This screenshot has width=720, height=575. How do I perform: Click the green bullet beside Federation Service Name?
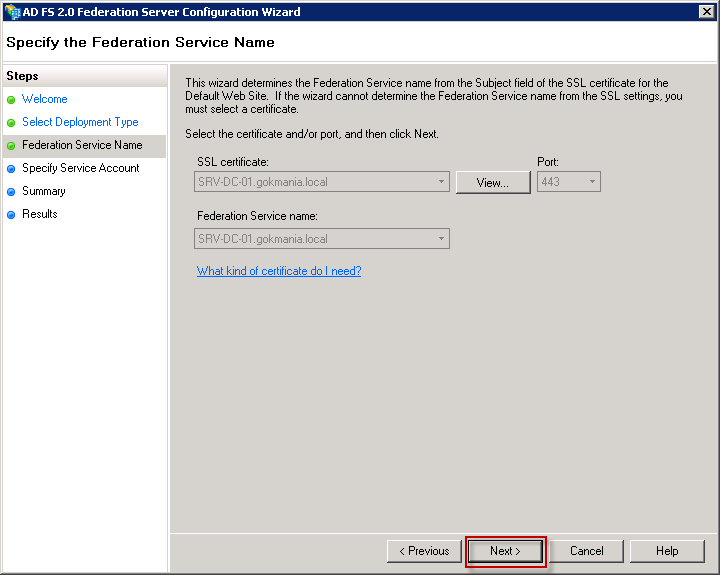click(11, 146)
